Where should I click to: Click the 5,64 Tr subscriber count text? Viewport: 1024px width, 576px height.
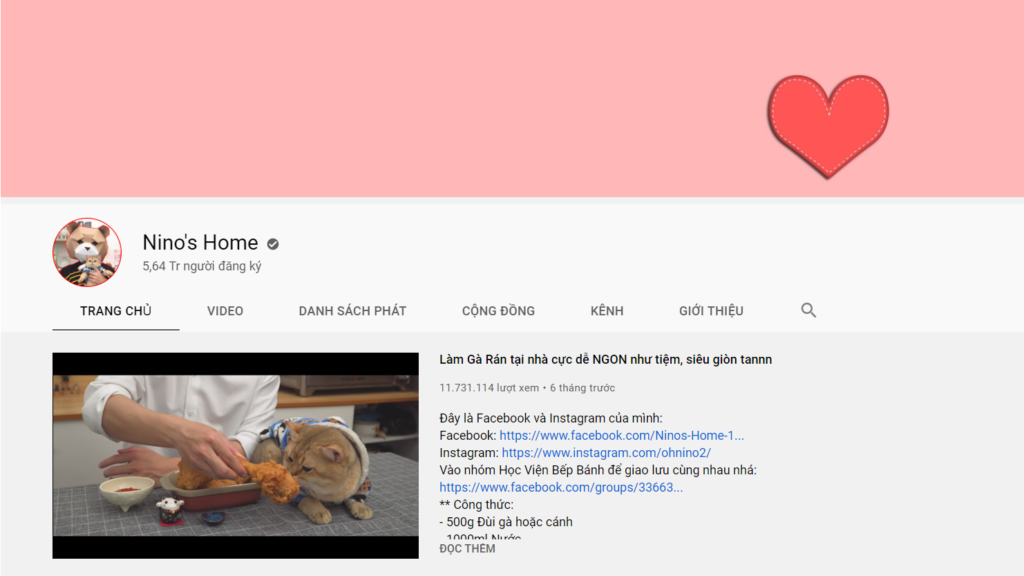coord(202,267)
